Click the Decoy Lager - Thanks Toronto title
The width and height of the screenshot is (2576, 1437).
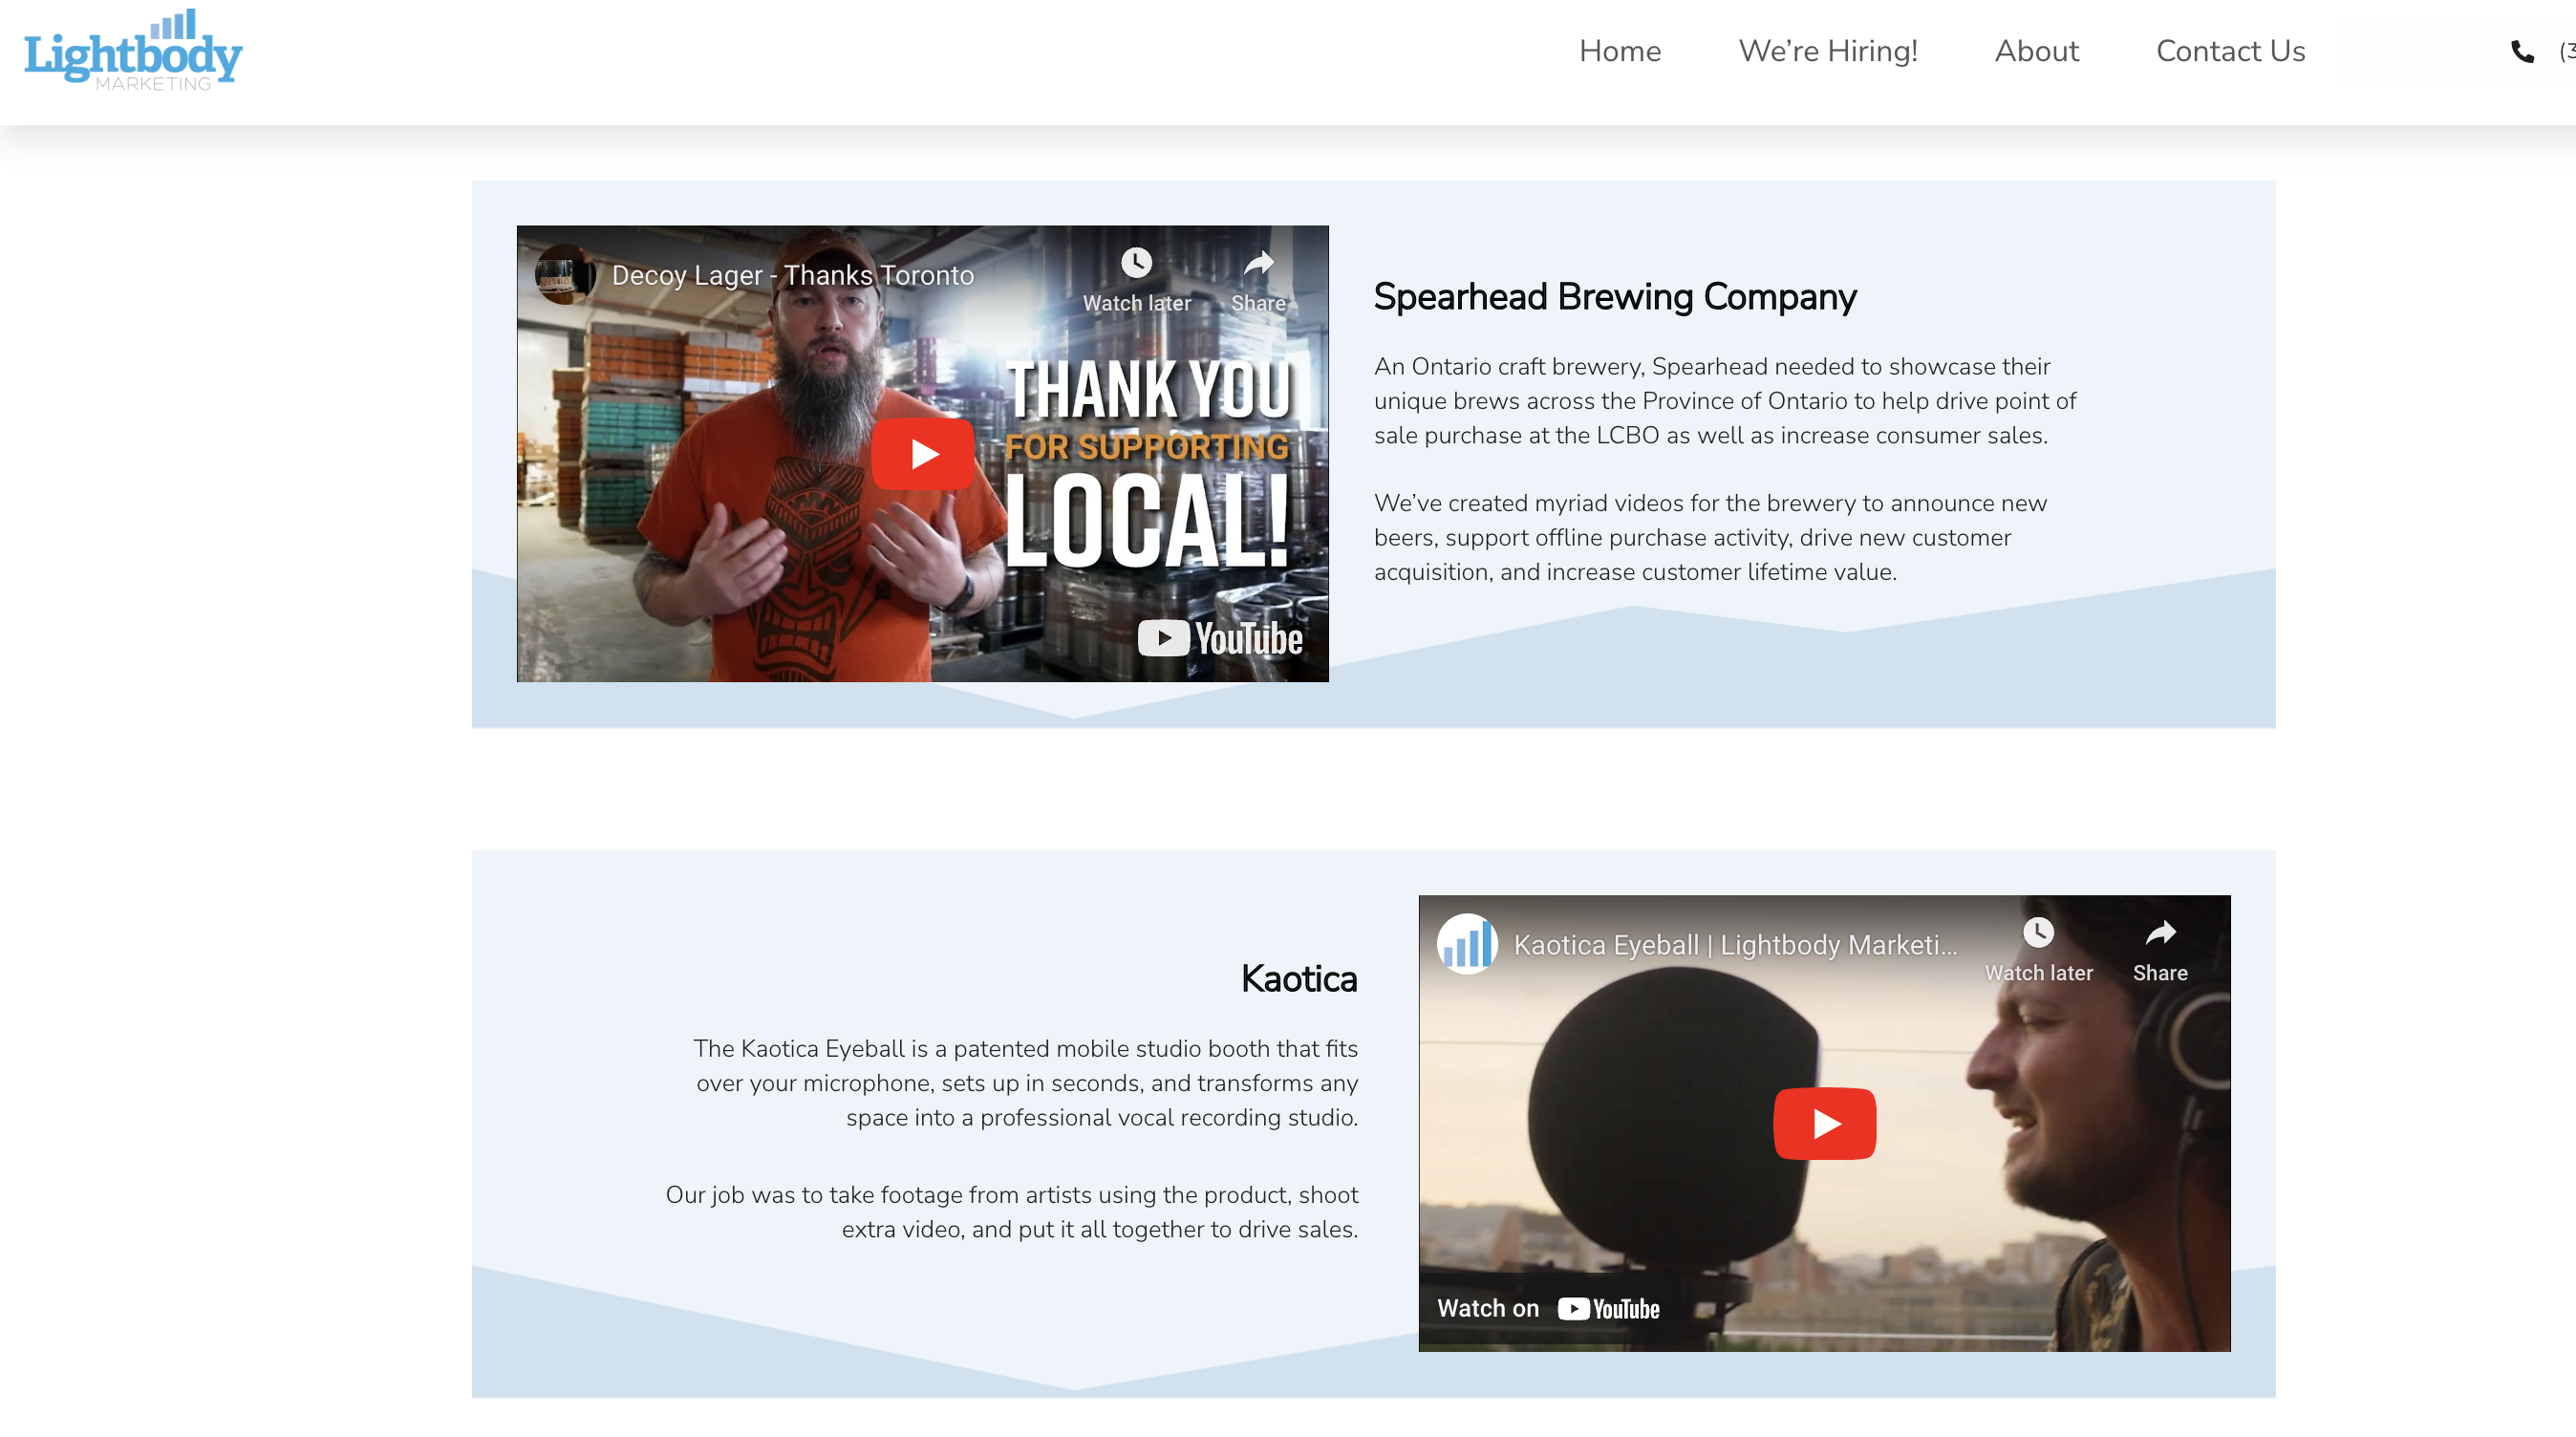click(x=792, y=275)
